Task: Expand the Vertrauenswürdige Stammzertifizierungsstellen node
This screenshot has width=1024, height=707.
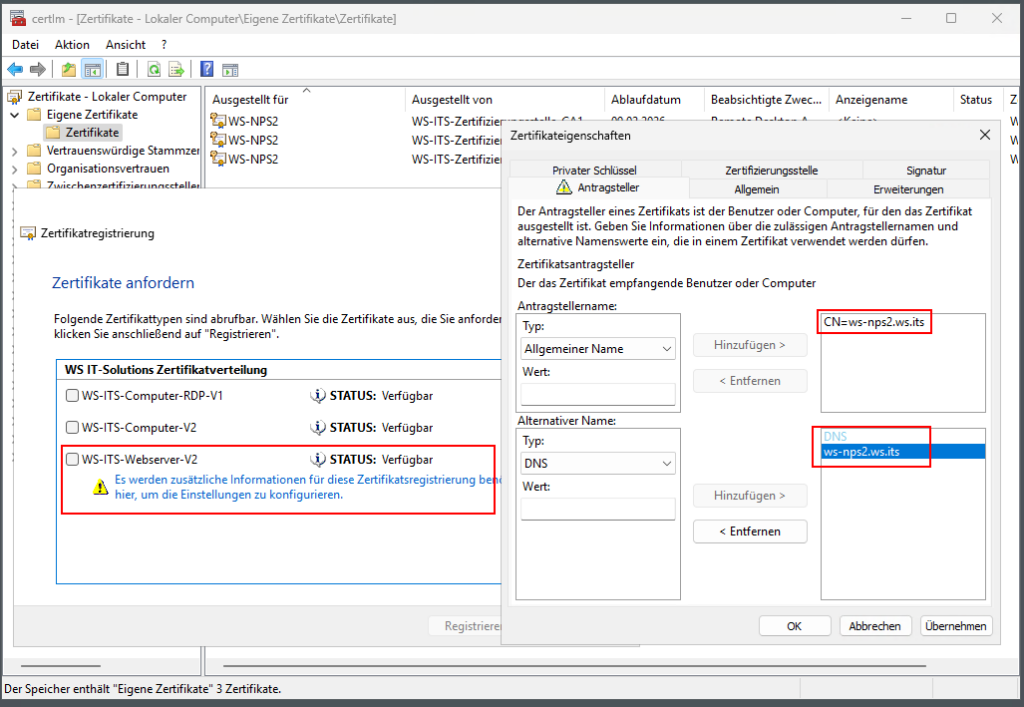Action: tap(14, 151)
